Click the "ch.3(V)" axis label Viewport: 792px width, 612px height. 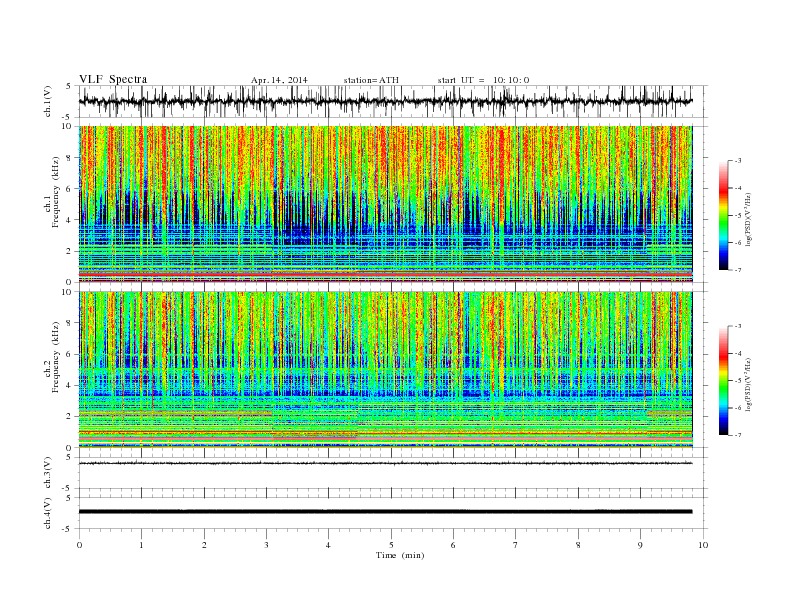pos(48,475)
